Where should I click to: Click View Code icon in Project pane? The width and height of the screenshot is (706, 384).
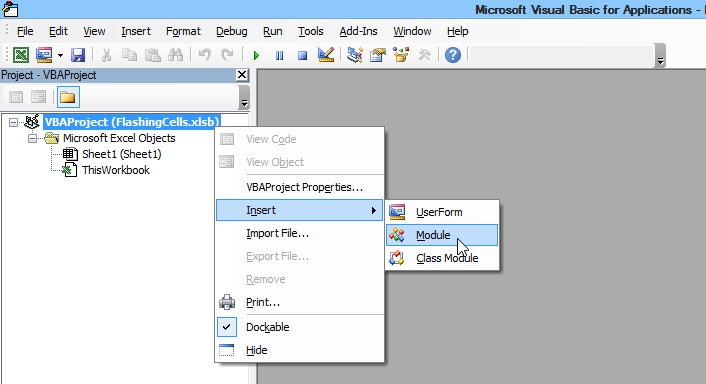click(16, 97)
